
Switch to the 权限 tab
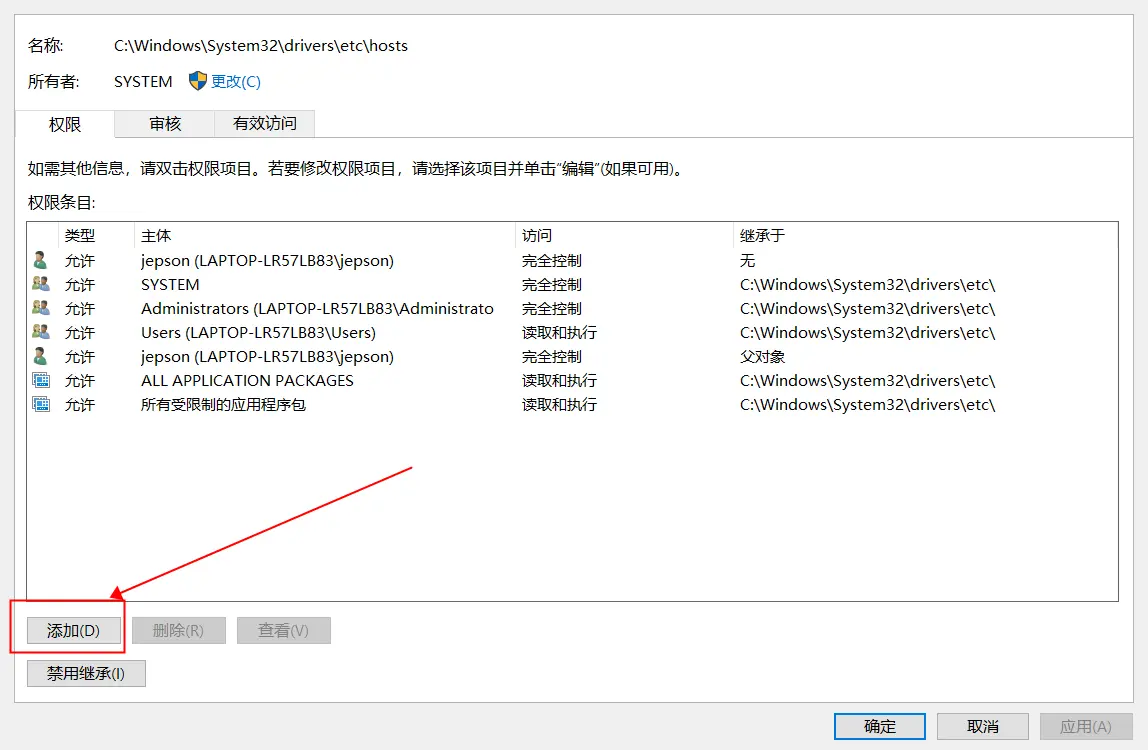(65, 124)
